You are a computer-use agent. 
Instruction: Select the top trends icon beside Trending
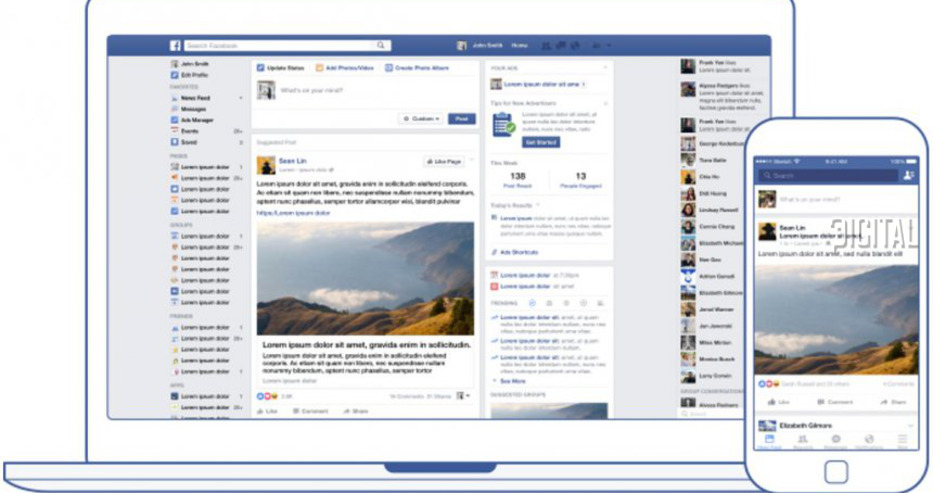click(532, 303)
